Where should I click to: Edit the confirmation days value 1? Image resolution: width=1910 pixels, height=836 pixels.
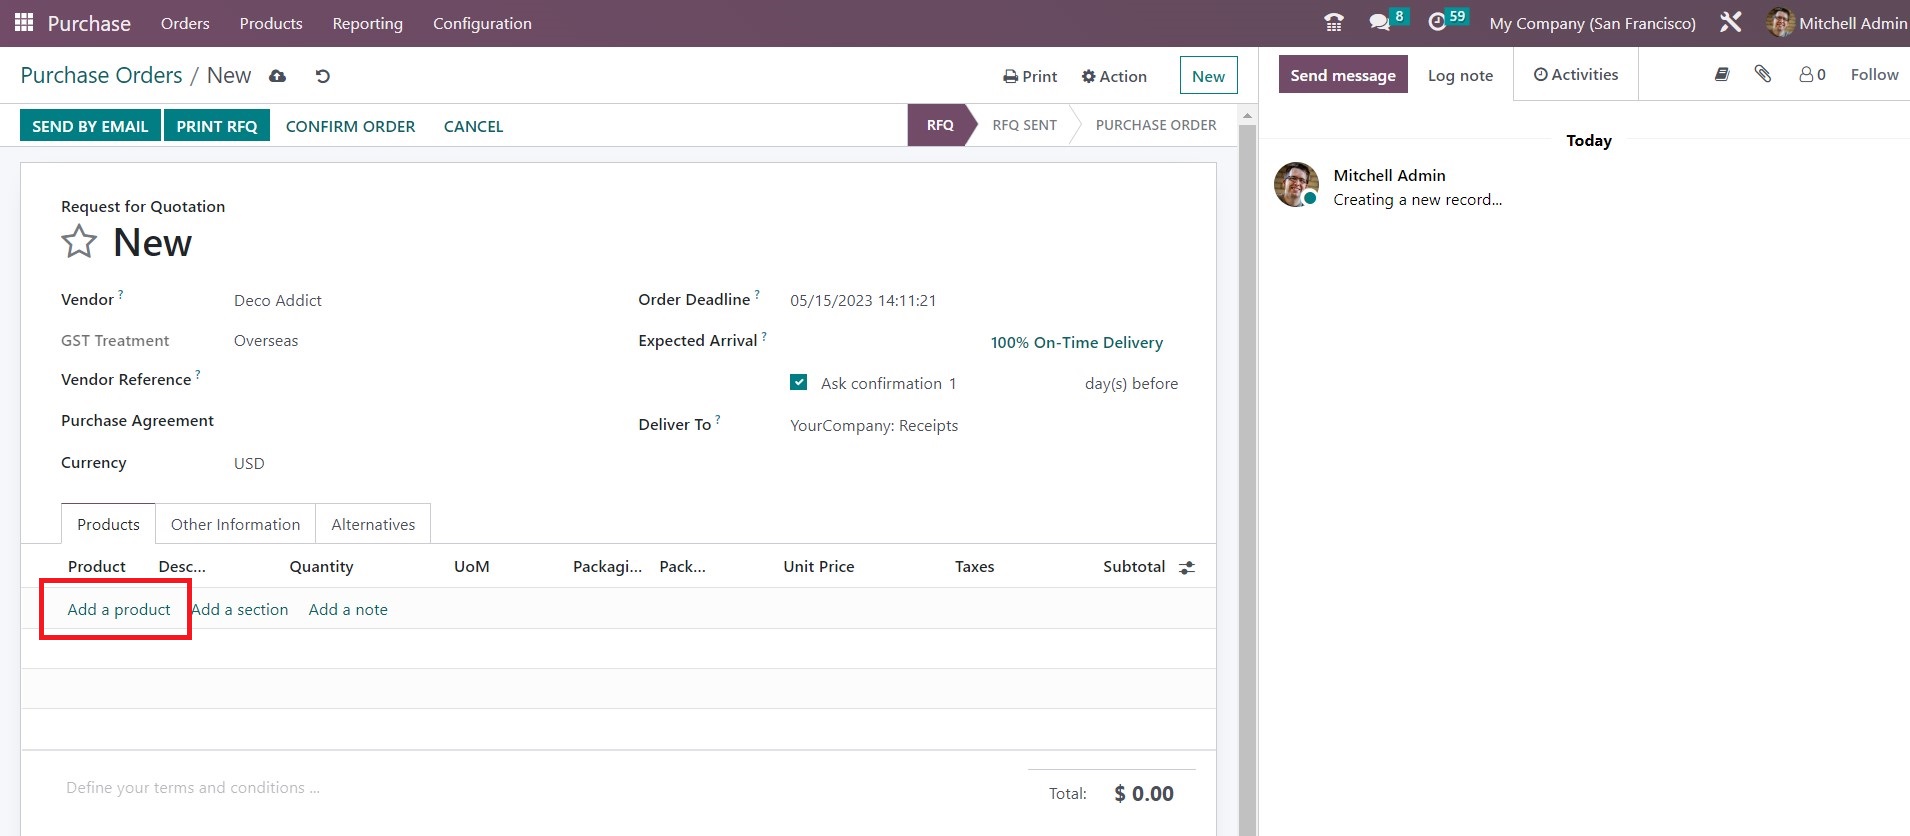[1010, 383]
